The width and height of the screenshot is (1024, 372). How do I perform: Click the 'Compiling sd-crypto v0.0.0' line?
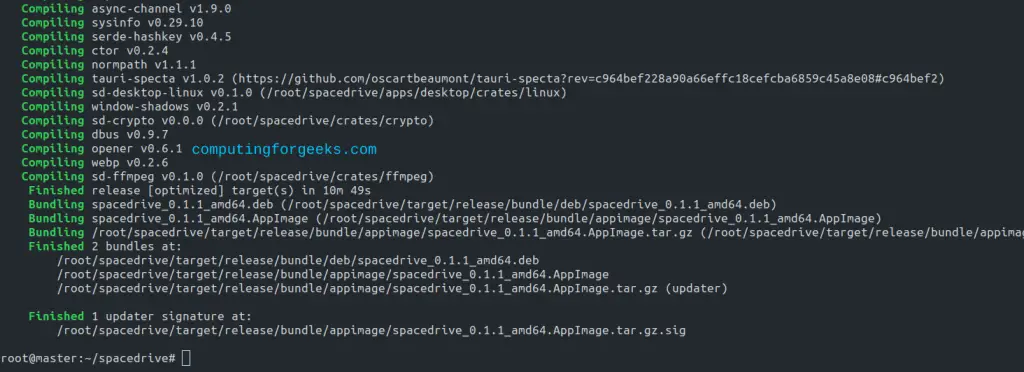227,121
